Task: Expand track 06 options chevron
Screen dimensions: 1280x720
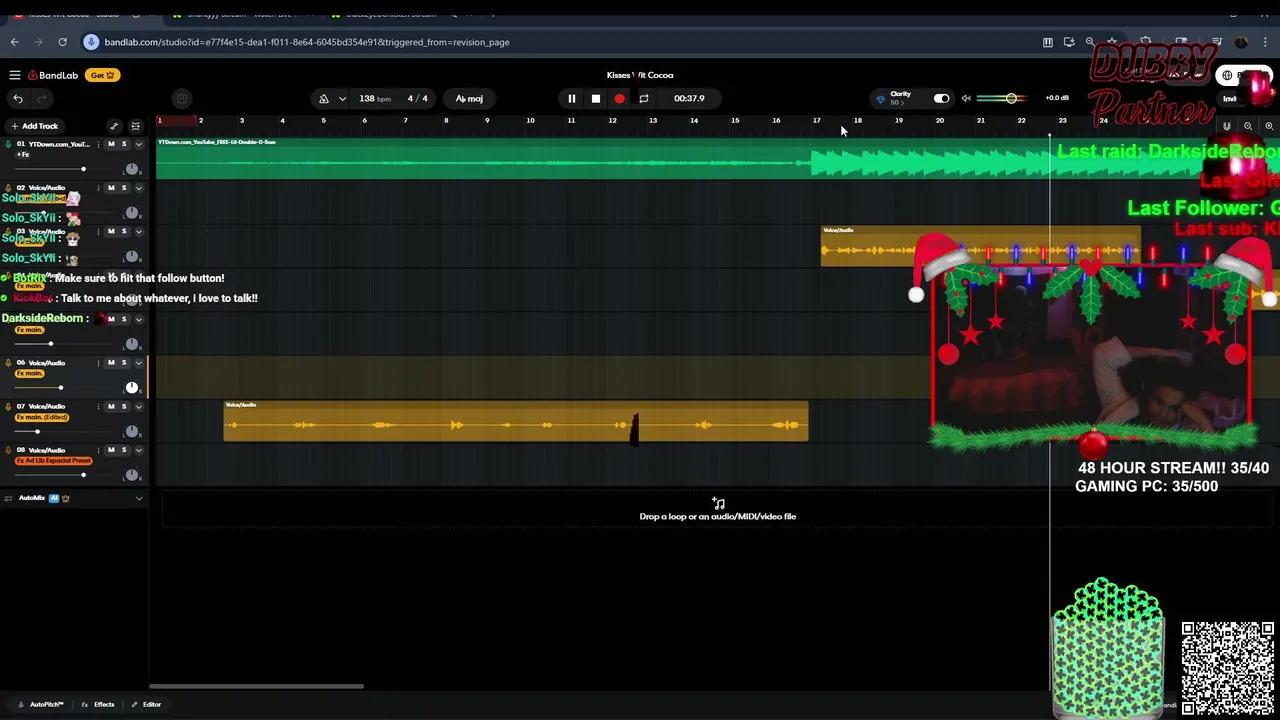Action: coord(138,363)
